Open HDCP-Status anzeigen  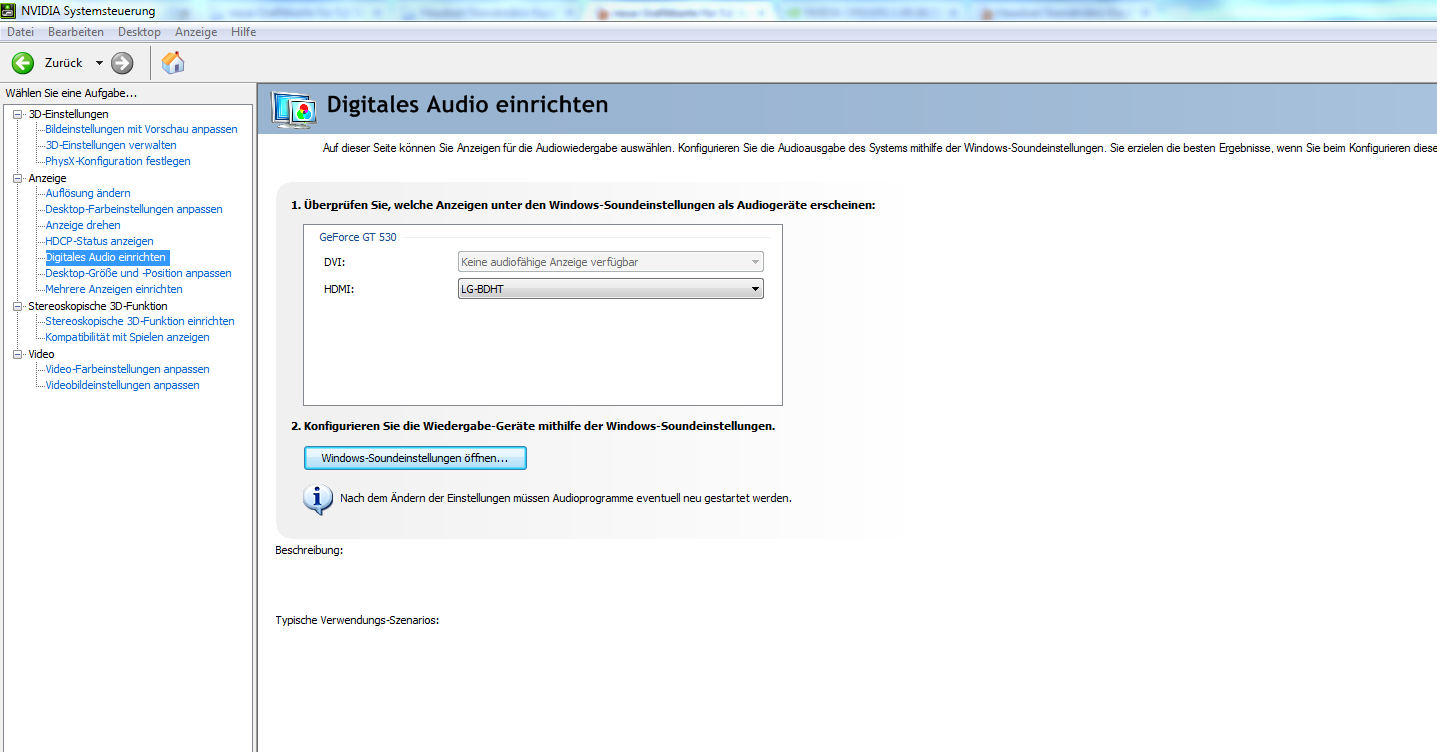(x=100, y=241)
